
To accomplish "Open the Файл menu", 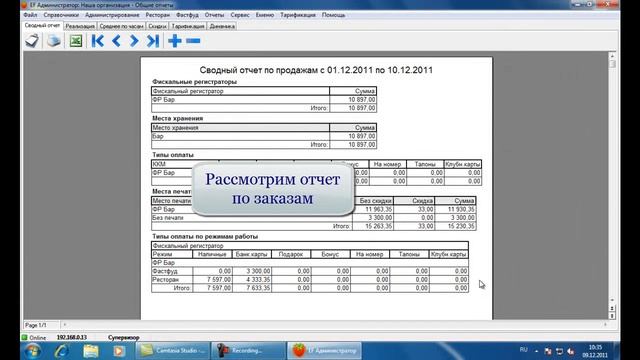I will click(30, 15).
